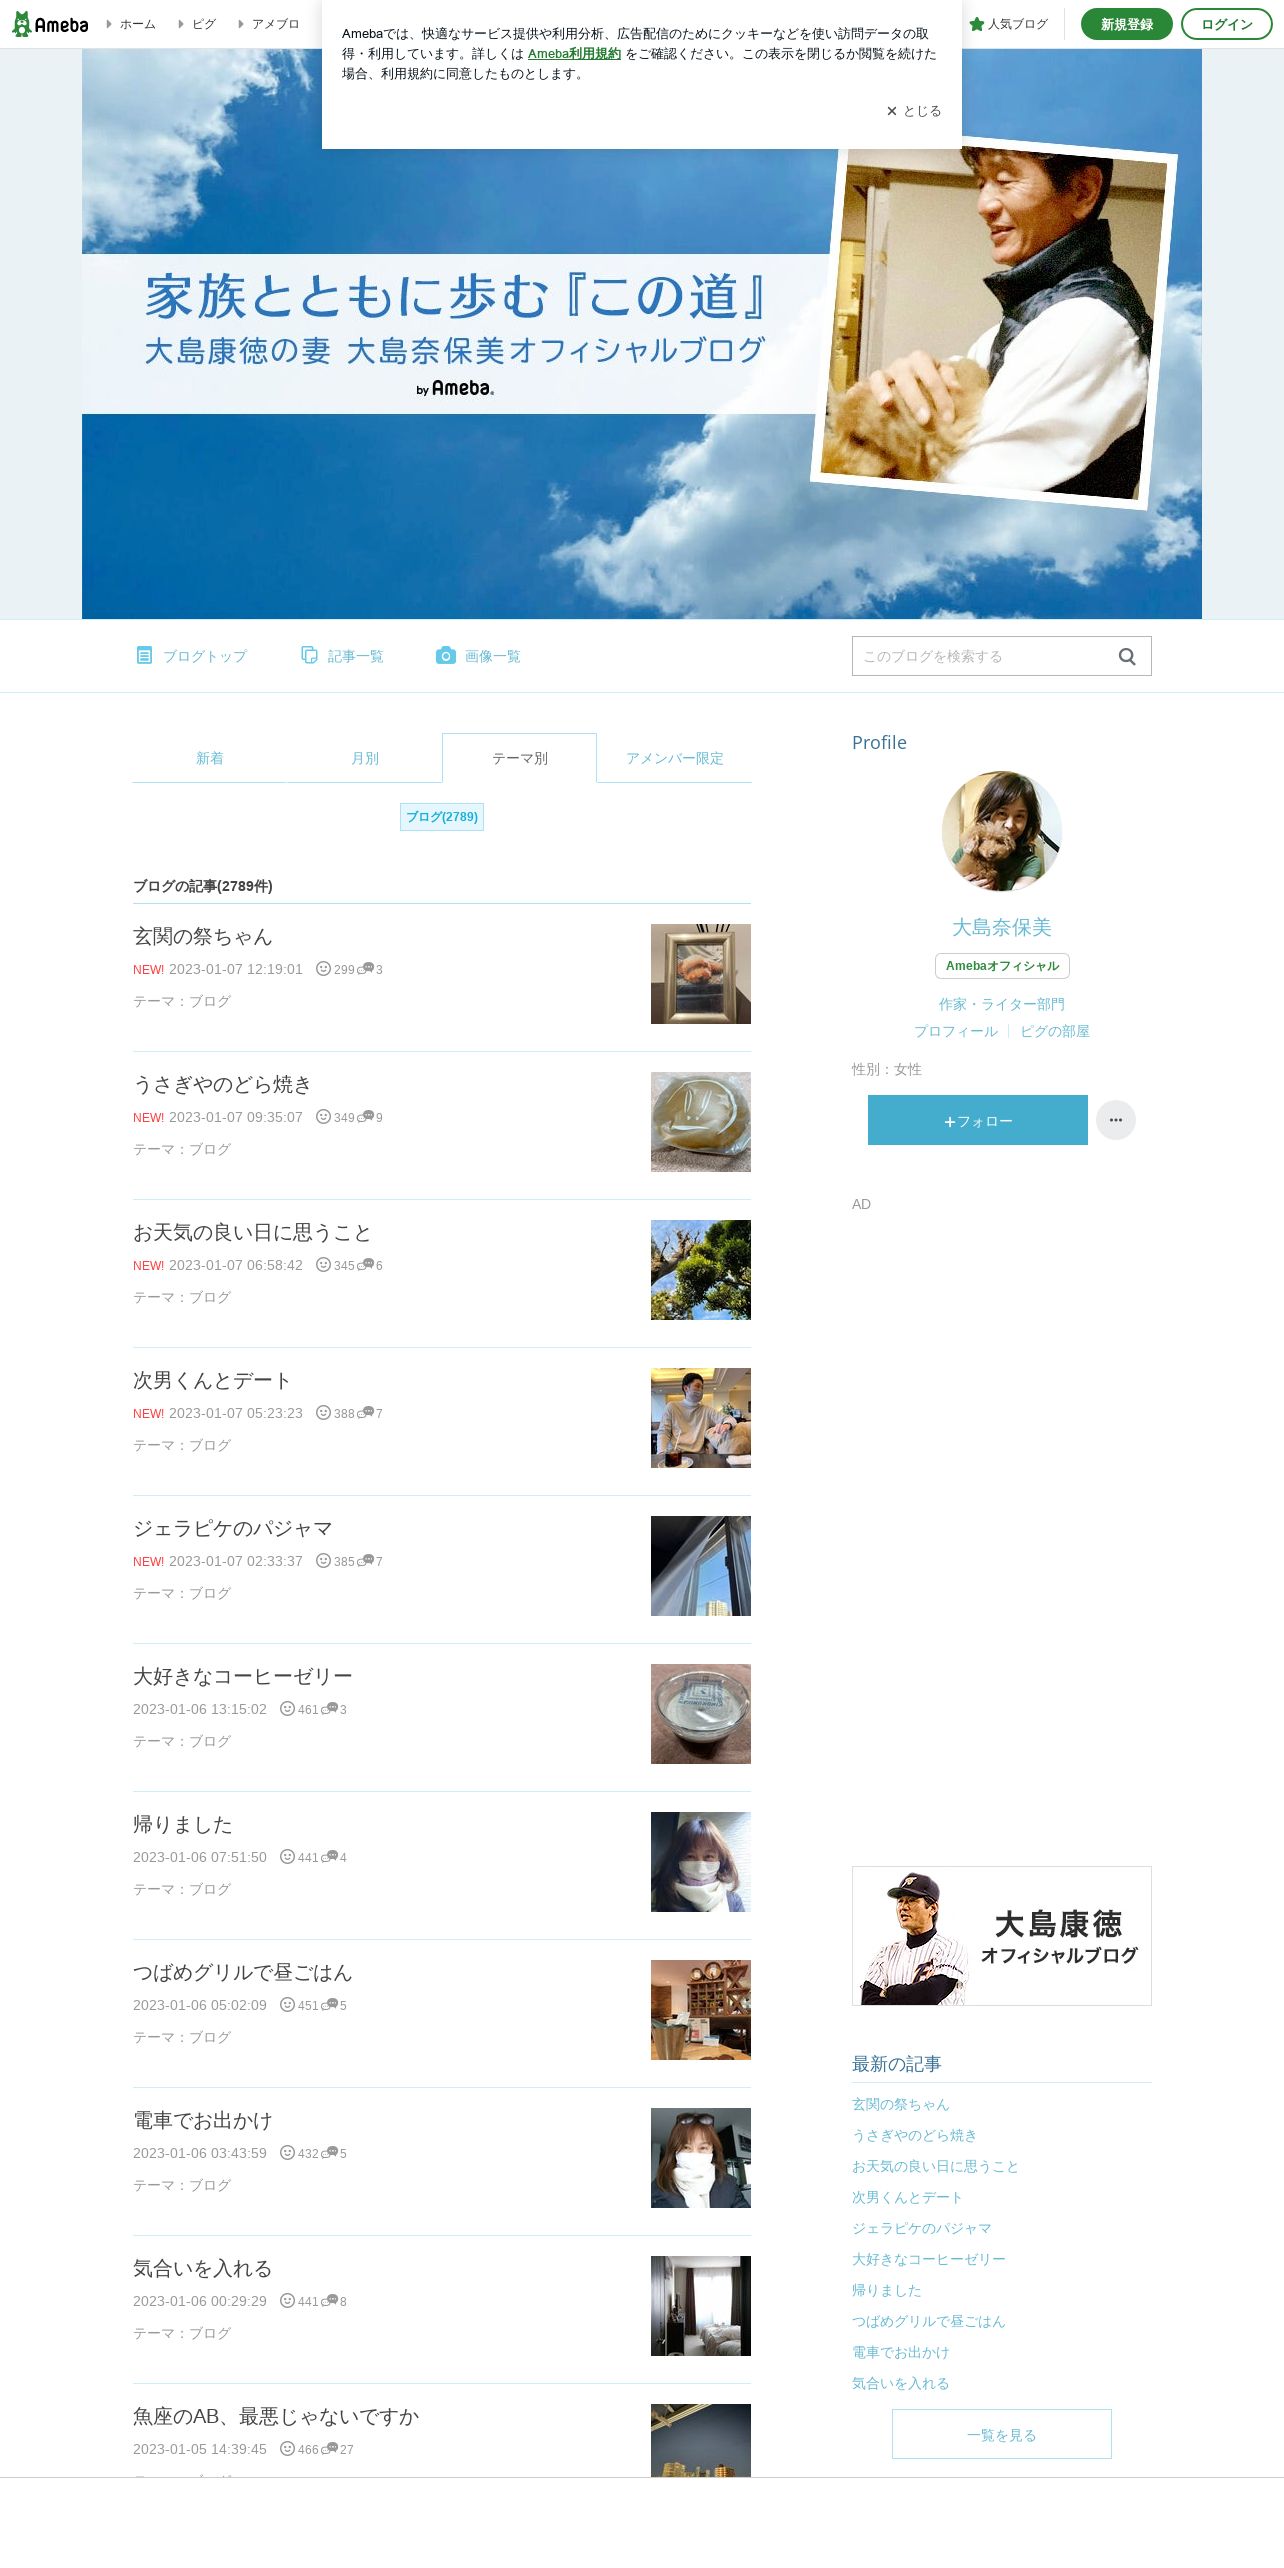Switch to the 新着 tab
This screenshot has width=1284, height=2568.
pyautogui.click(x=210, y=758)
